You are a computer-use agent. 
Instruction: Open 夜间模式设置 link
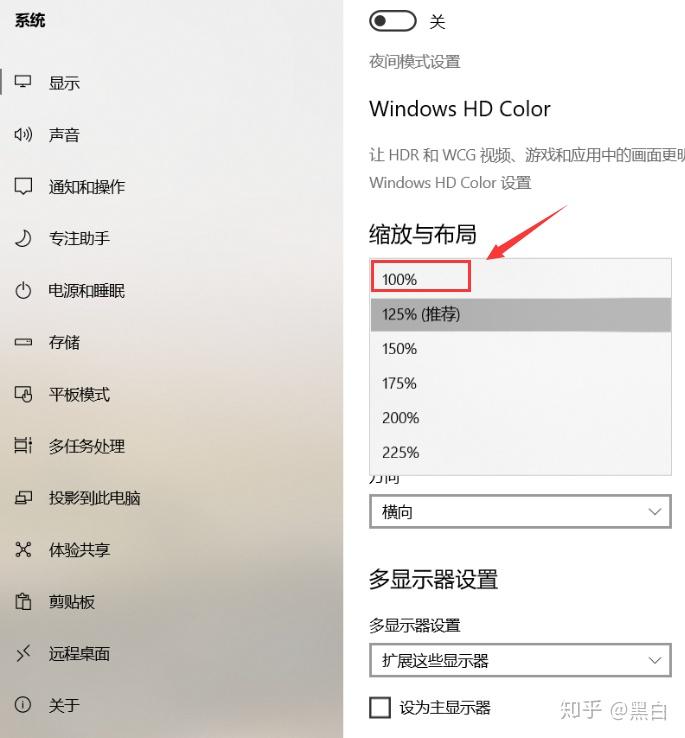[415, 62]
